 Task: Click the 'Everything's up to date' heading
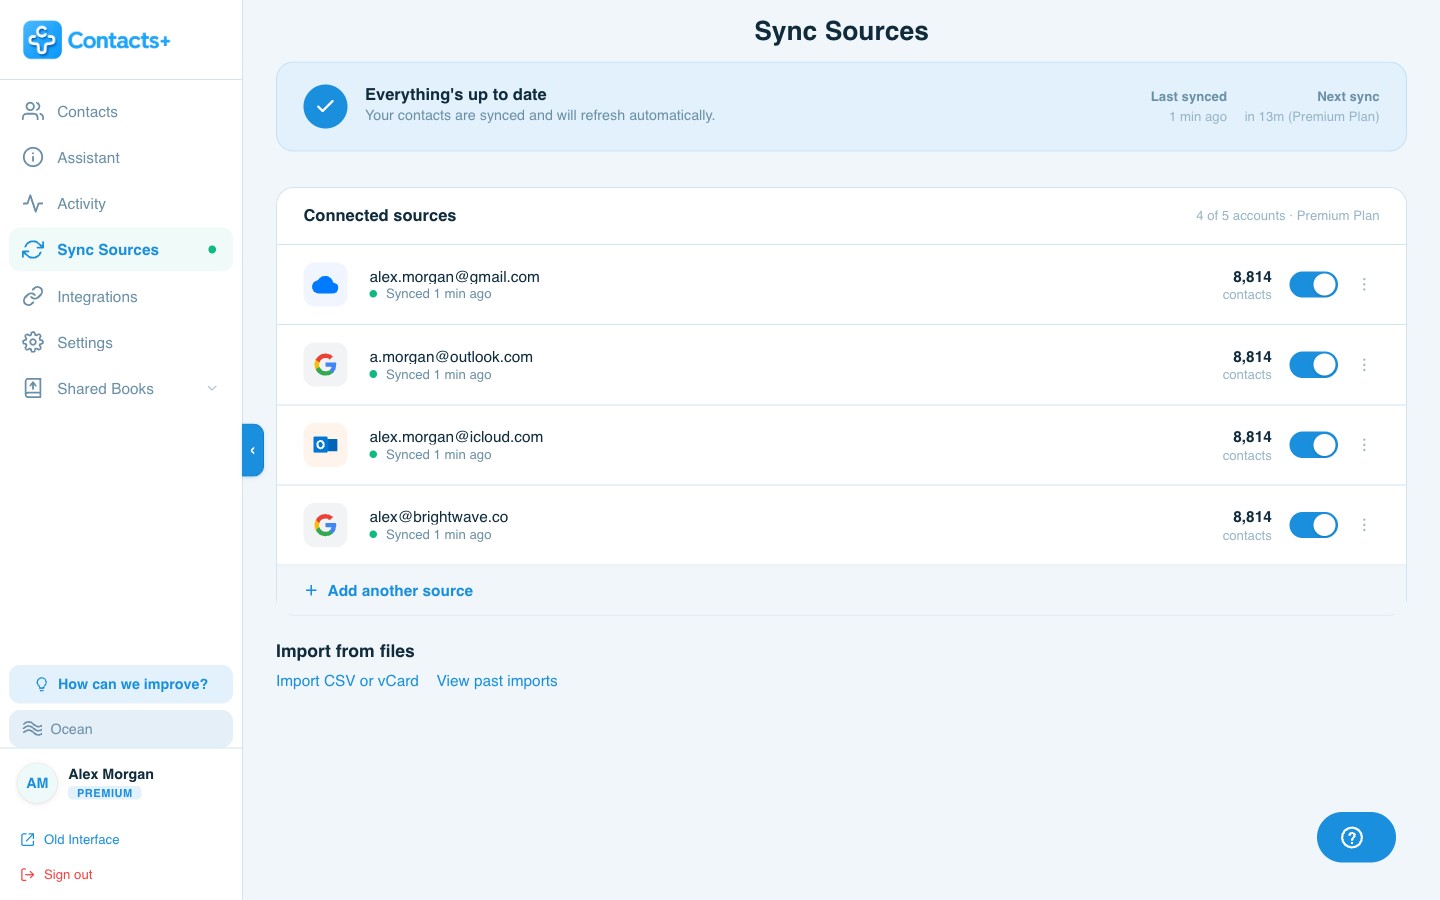point(456,95)
